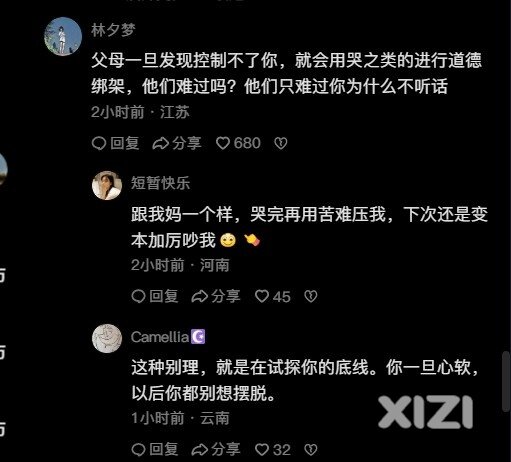Image resolution: width=511 pixels, height=462 pixels.
Task: Reply to Camellia's comment
Action: pos(155,449)
